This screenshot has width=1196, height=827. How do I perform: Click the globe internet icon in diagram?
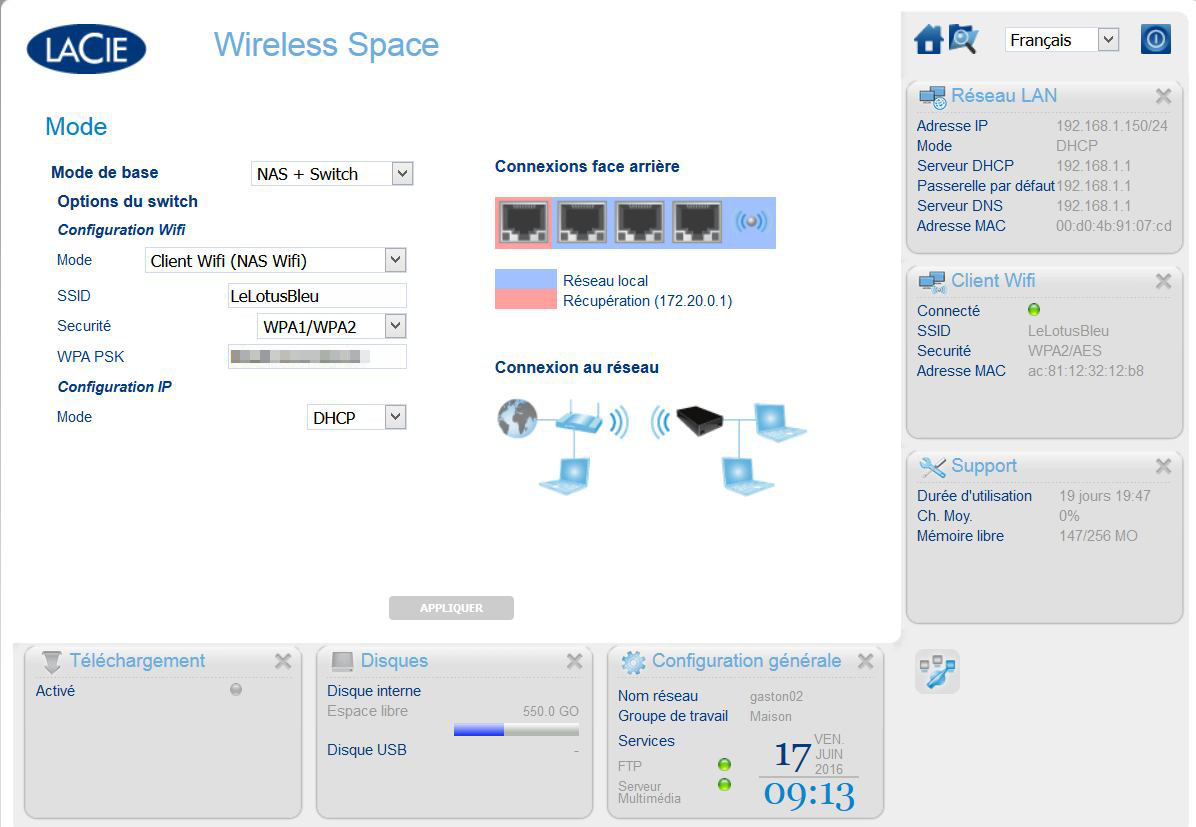pos(517,418)
